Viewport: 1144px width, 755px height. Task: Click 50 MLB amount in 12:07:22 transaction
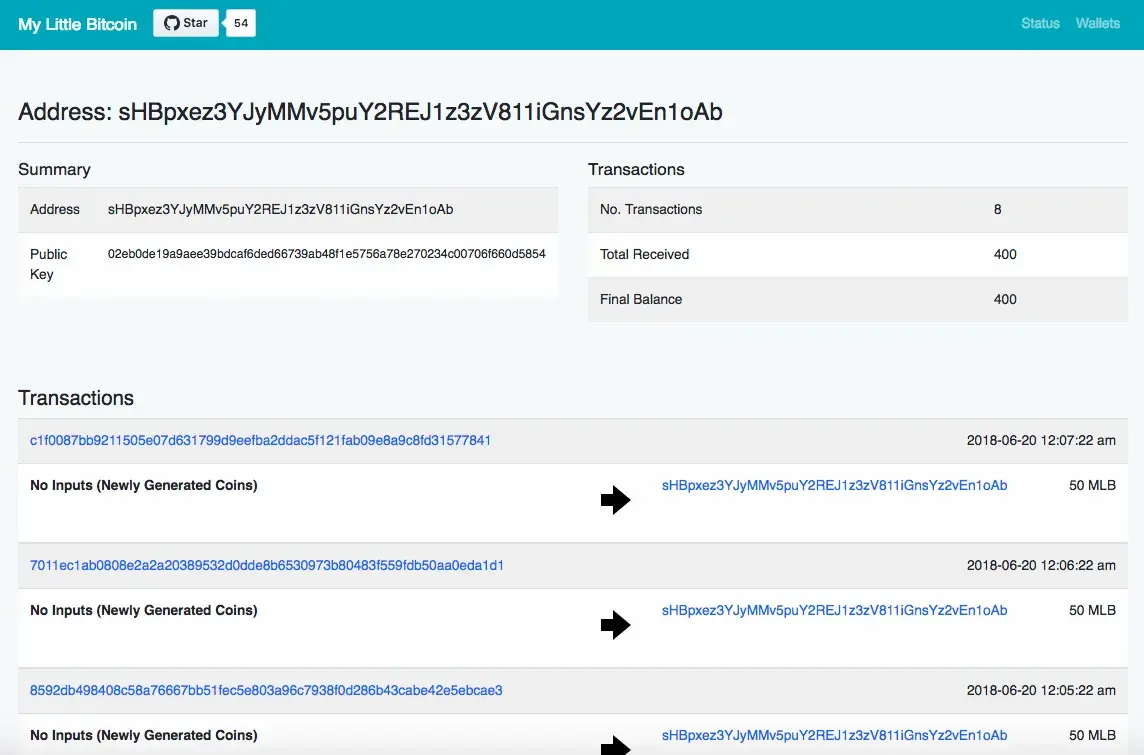click(1092, 485)
